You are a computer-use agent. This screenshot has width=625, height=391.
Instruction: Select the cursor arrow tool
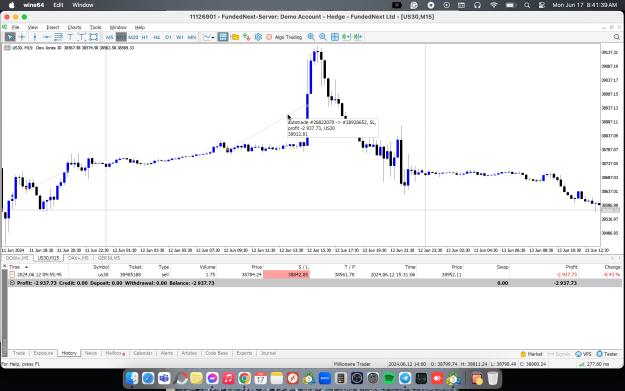click(10, 37)
